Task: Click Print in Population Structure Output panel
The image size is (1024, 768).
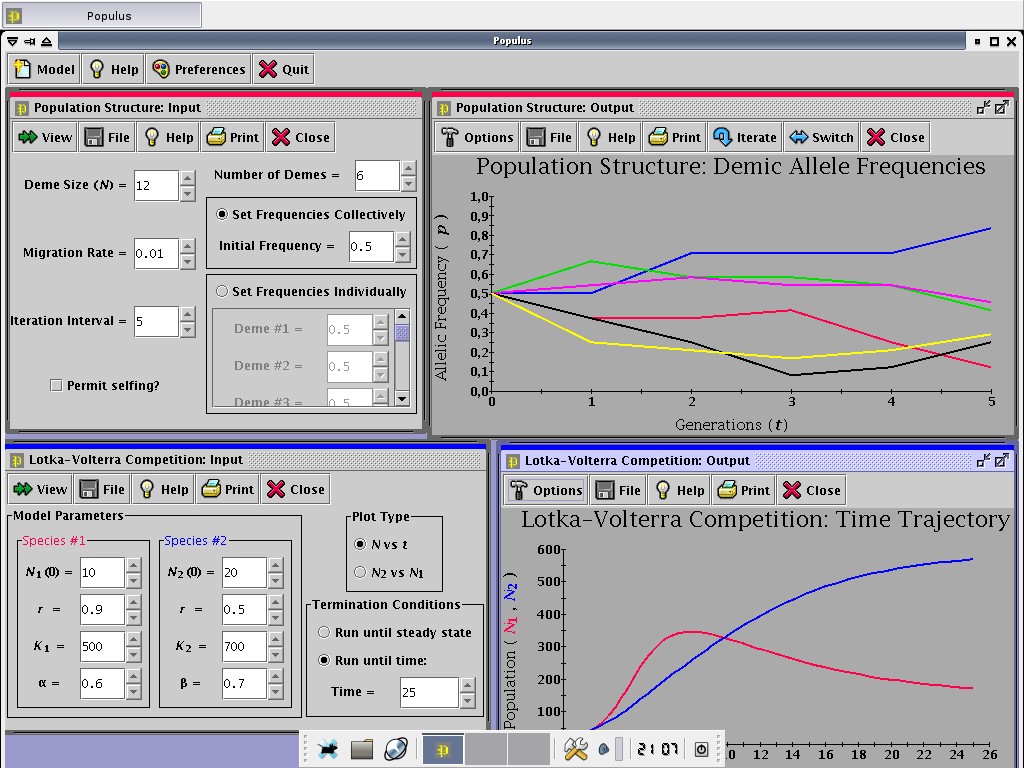Action: click(675, 137)
